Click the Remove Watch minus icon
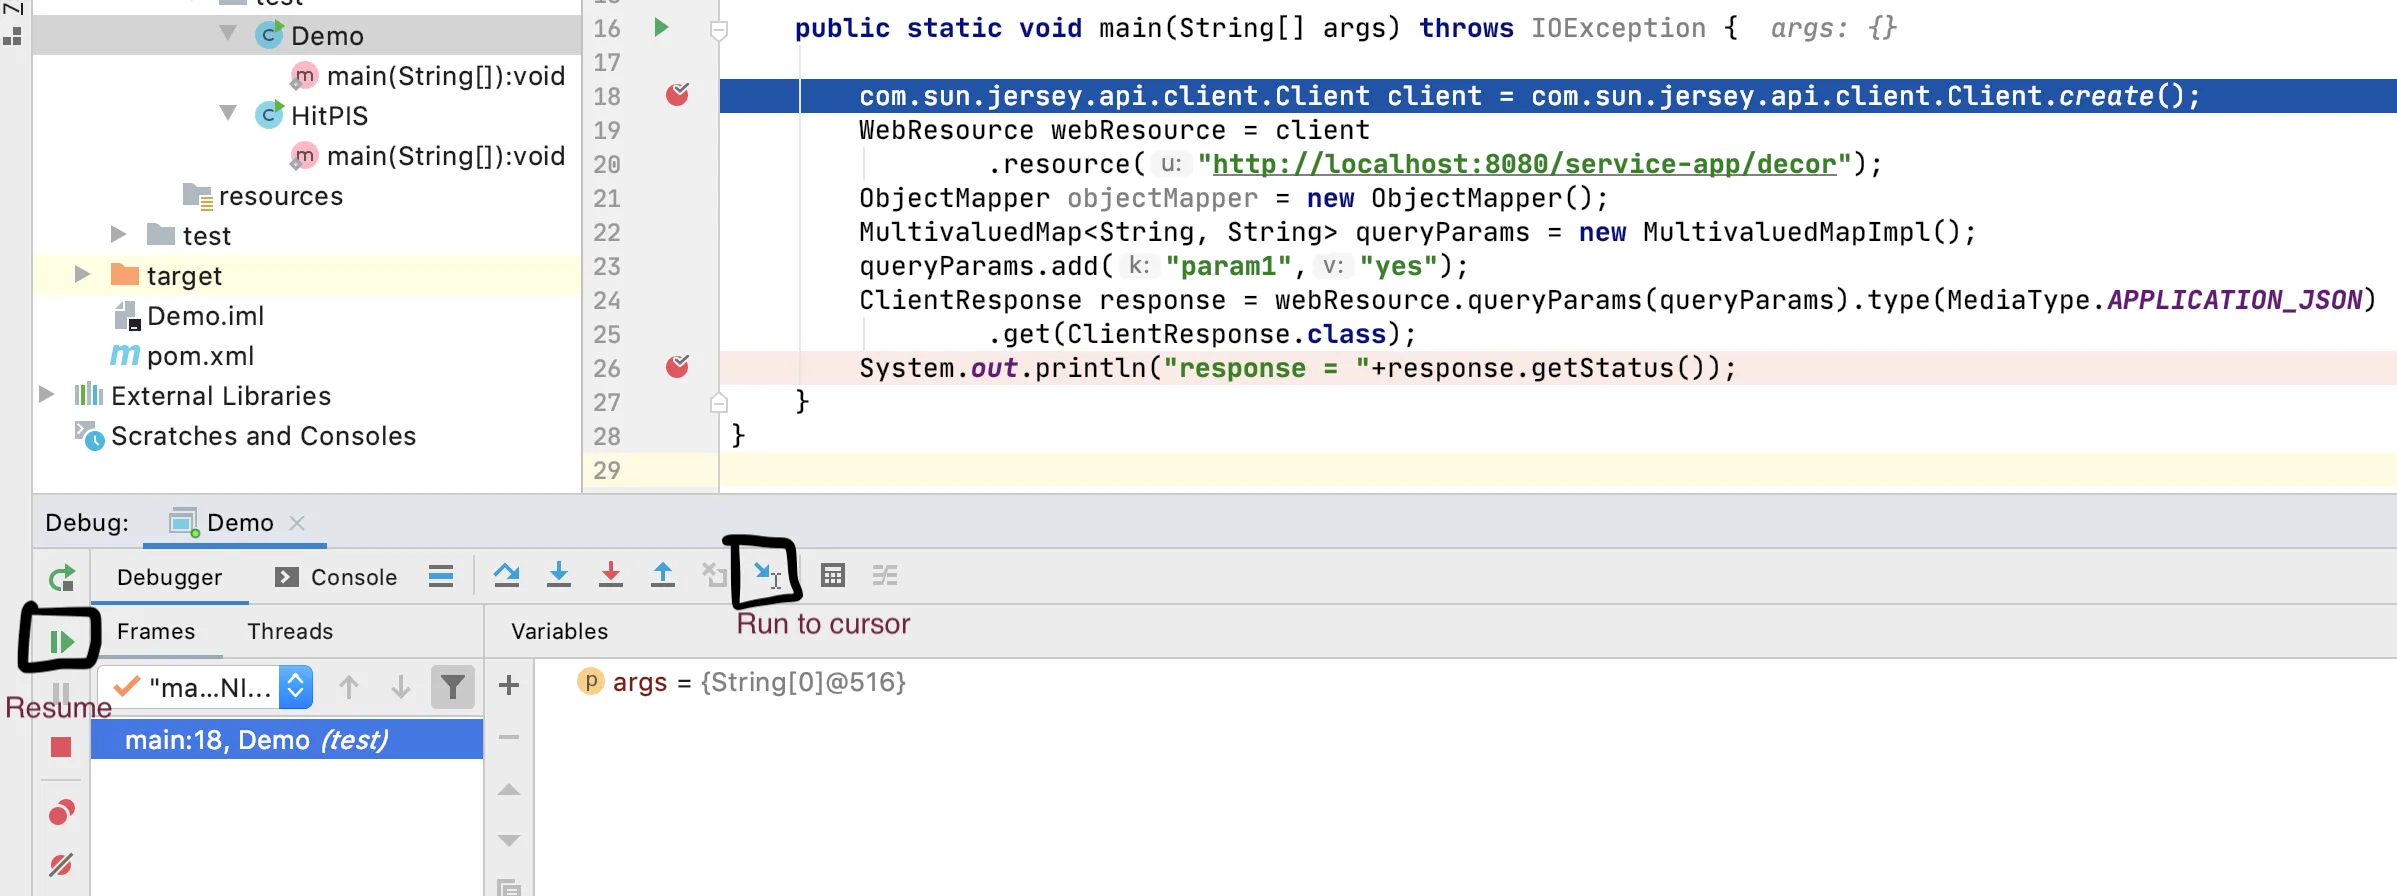 click(509, 737)
